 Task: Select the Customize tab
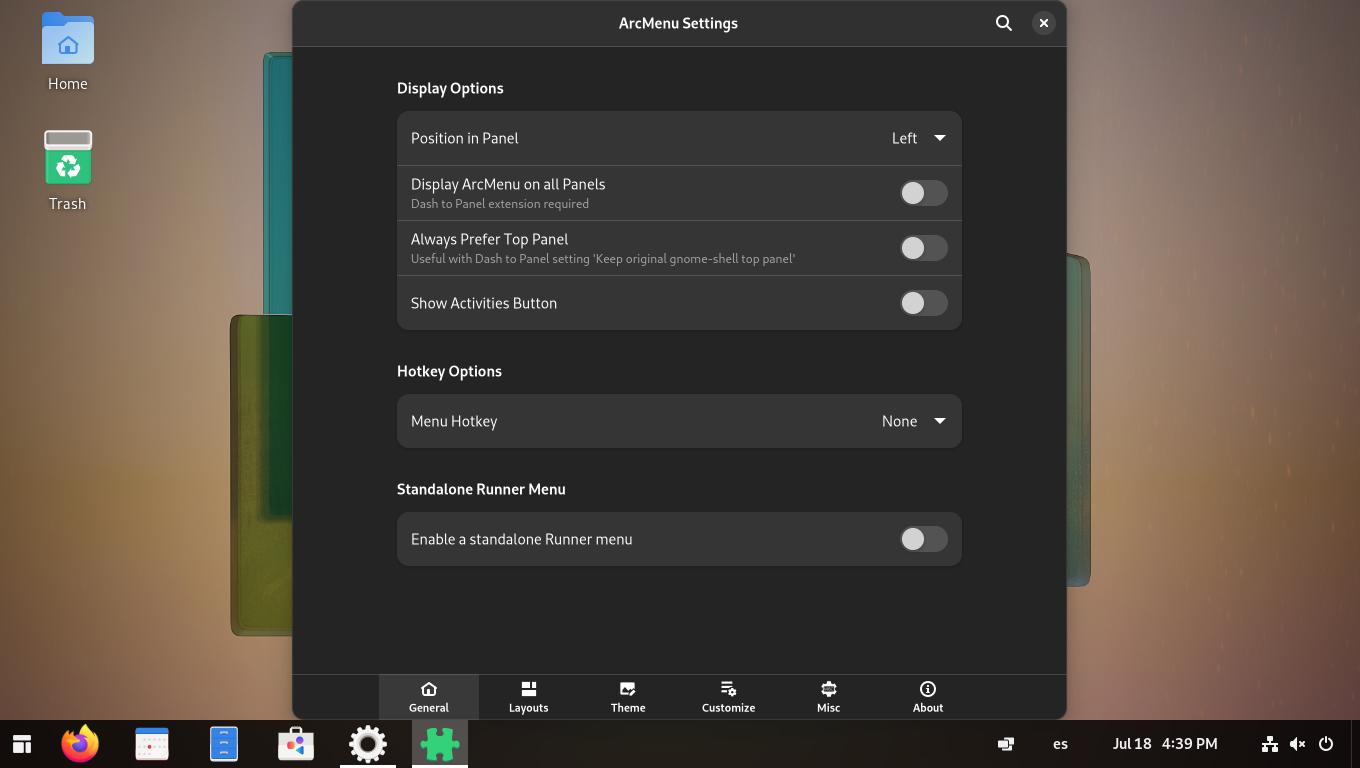[x=728, y=697]
